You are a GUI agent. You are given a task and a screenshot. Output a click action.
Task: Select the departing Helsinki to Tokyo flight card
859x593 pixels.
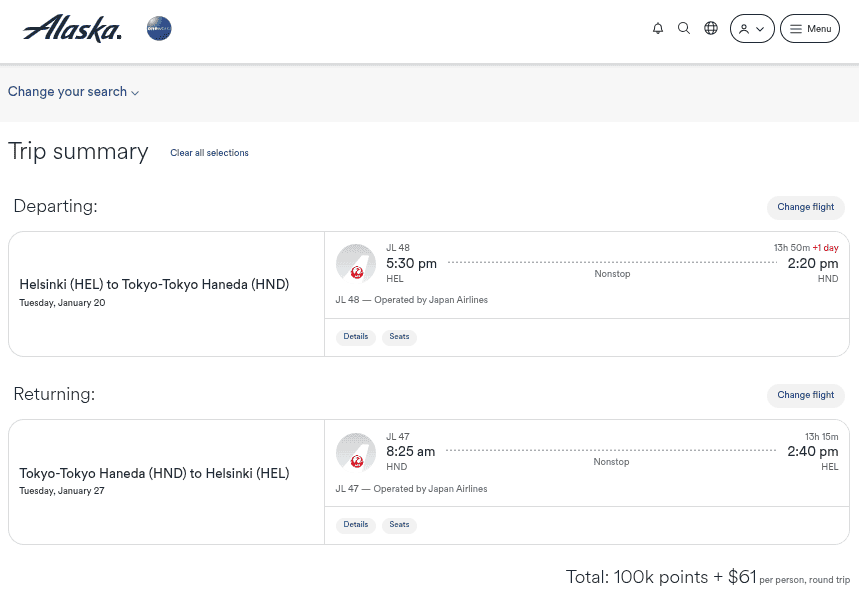(x=165, y=293)
